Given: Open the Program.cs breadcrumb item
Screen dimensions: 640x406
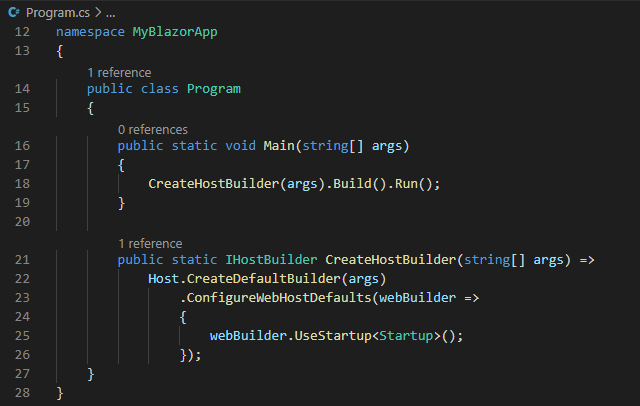Looking at the screenshot, I should (58, 13).
